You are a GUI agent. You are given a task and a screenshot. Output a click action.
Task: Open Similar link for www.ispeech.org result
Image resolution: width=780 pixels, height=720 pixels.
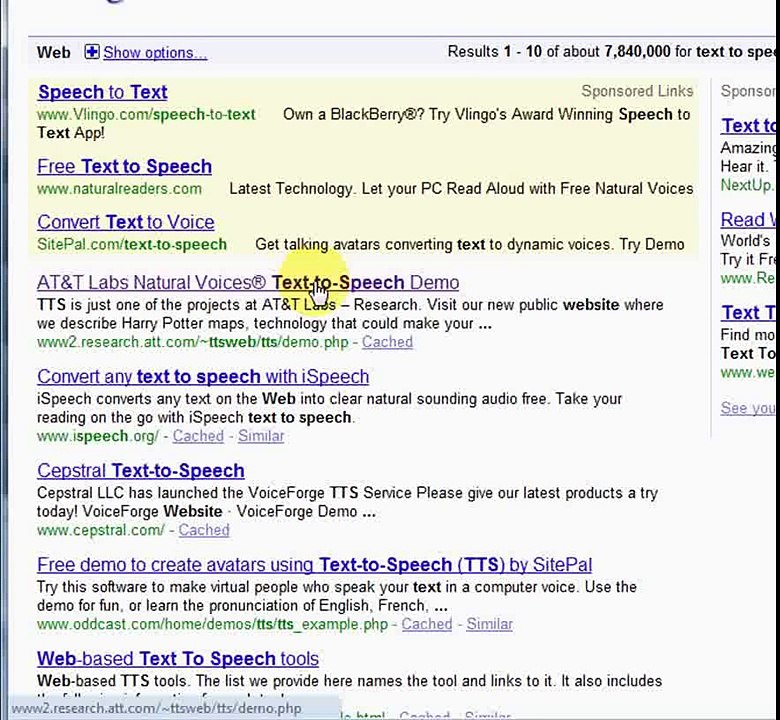(x=261, y=436)
